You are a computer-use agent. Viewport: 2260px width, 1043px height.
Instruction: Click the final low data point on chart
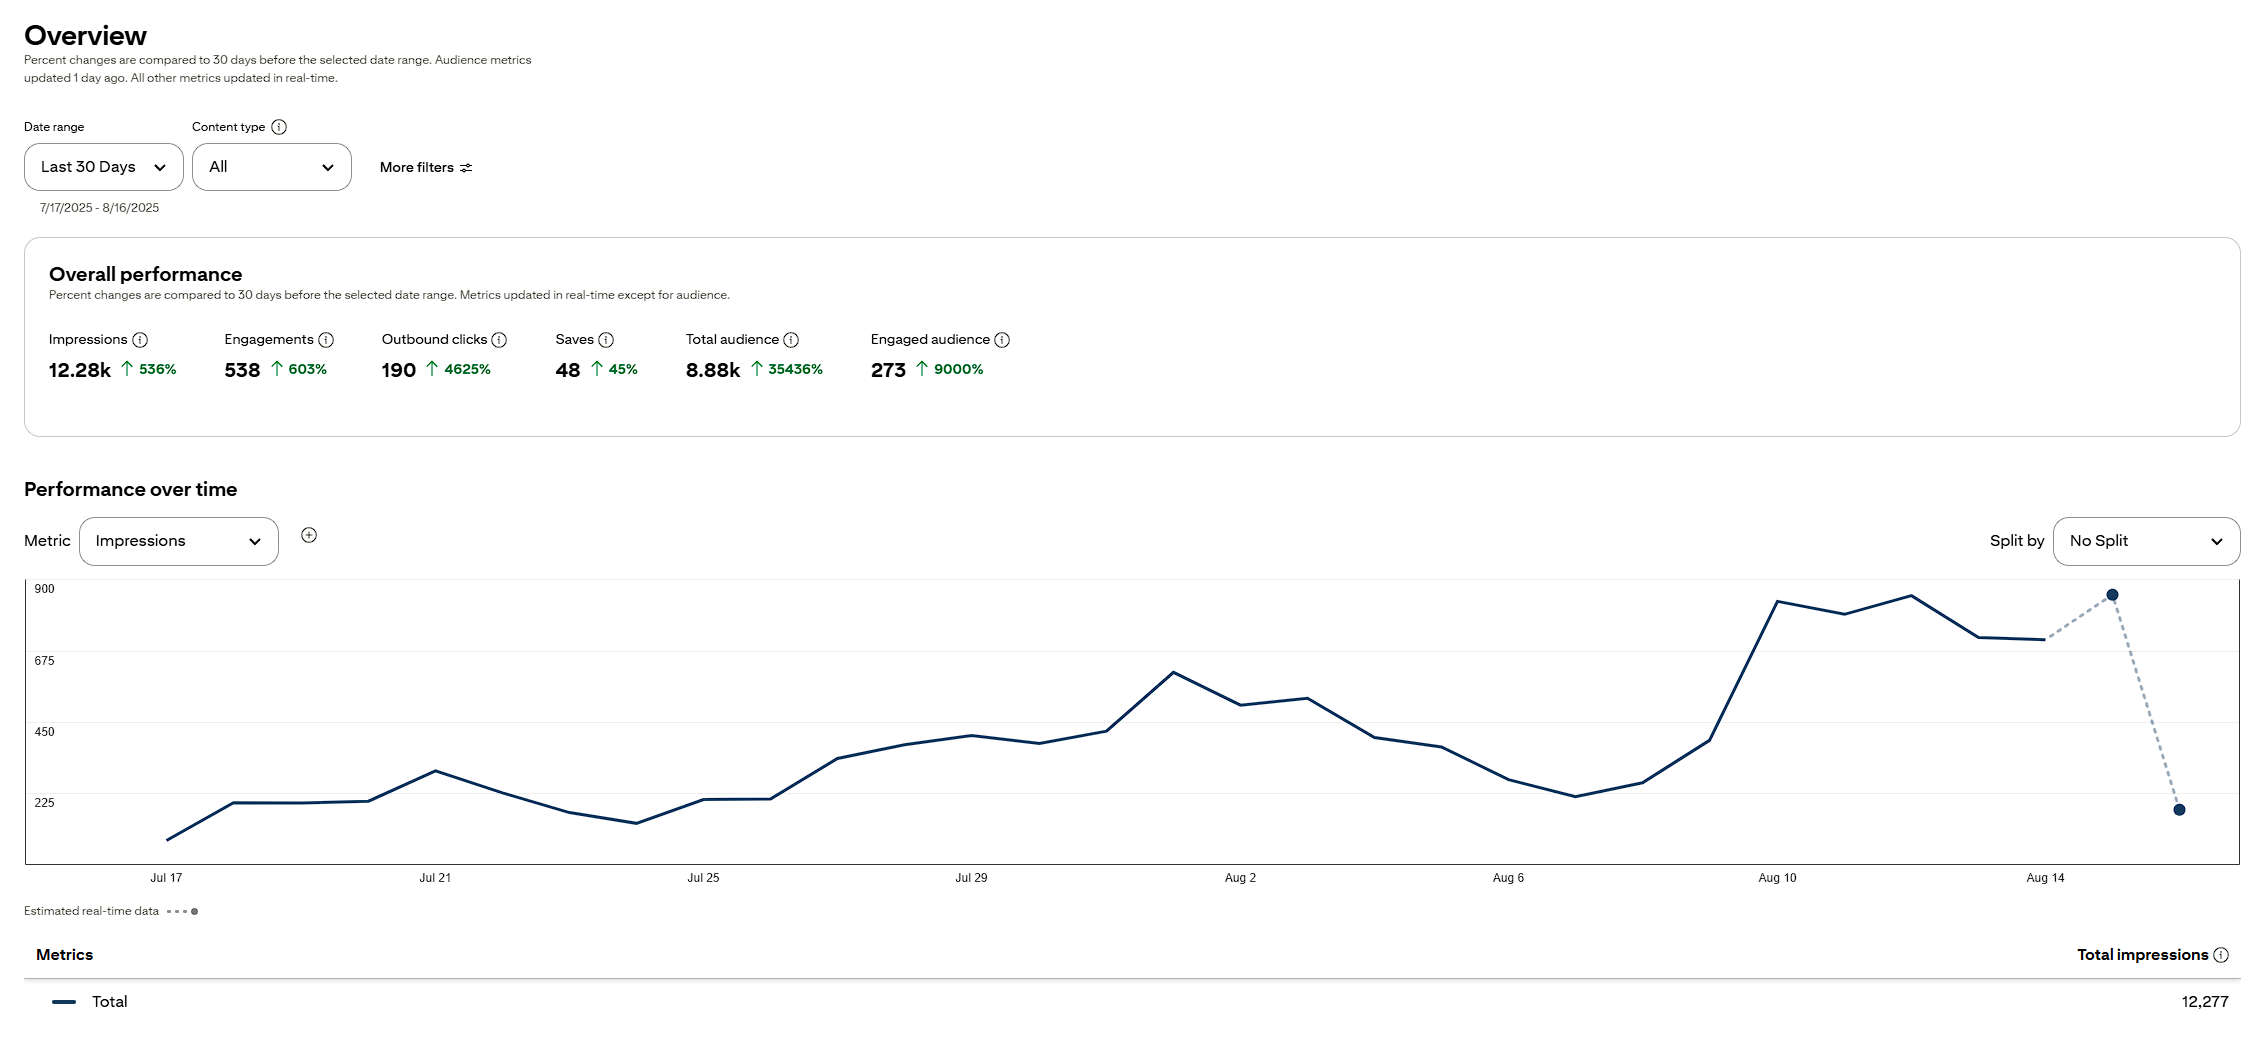2179,810
